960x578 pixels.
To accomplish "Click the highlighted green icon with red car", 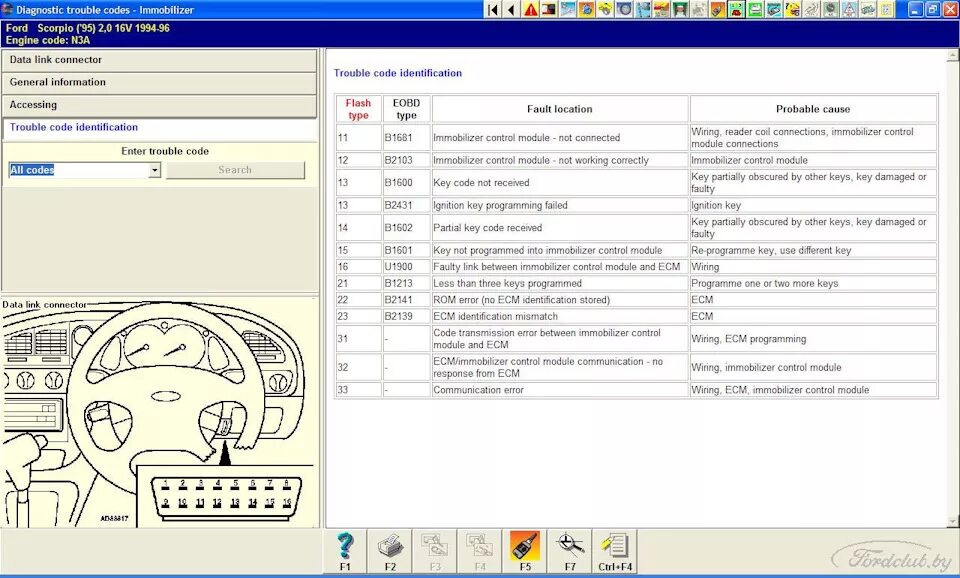I will point(736,10).
